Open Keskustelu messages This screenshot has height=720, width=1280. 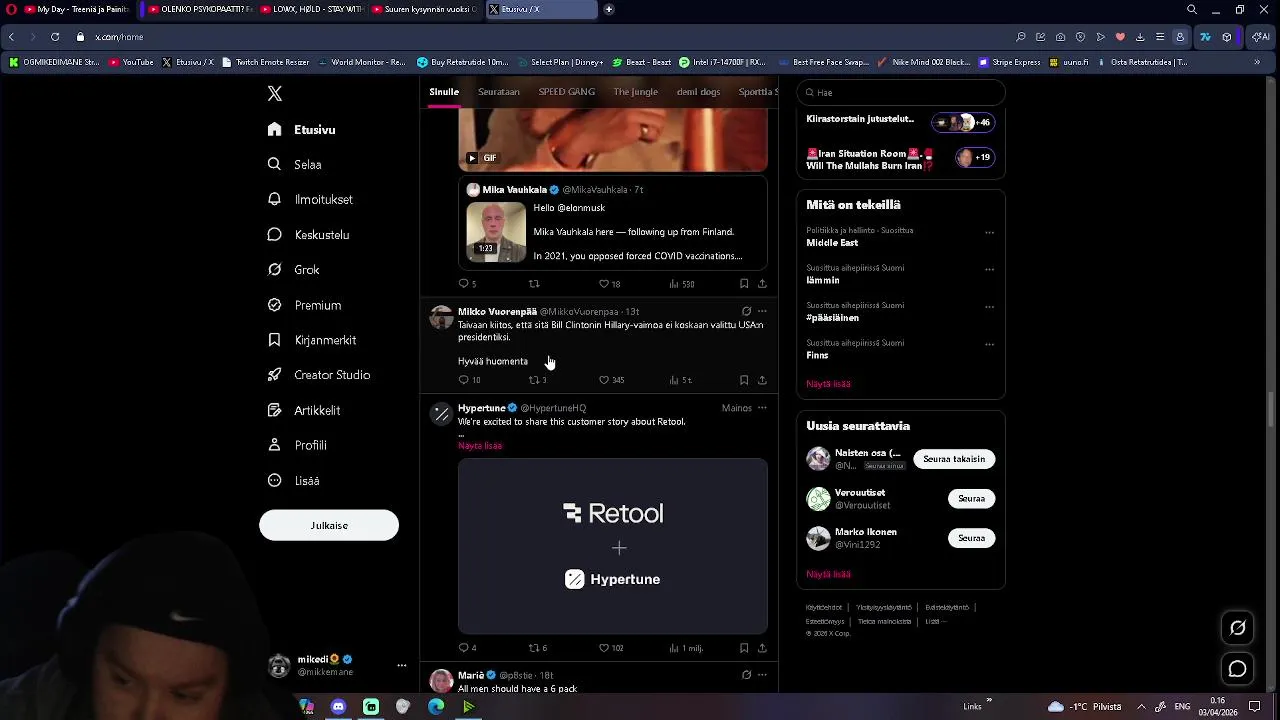(x=308, y=235)
